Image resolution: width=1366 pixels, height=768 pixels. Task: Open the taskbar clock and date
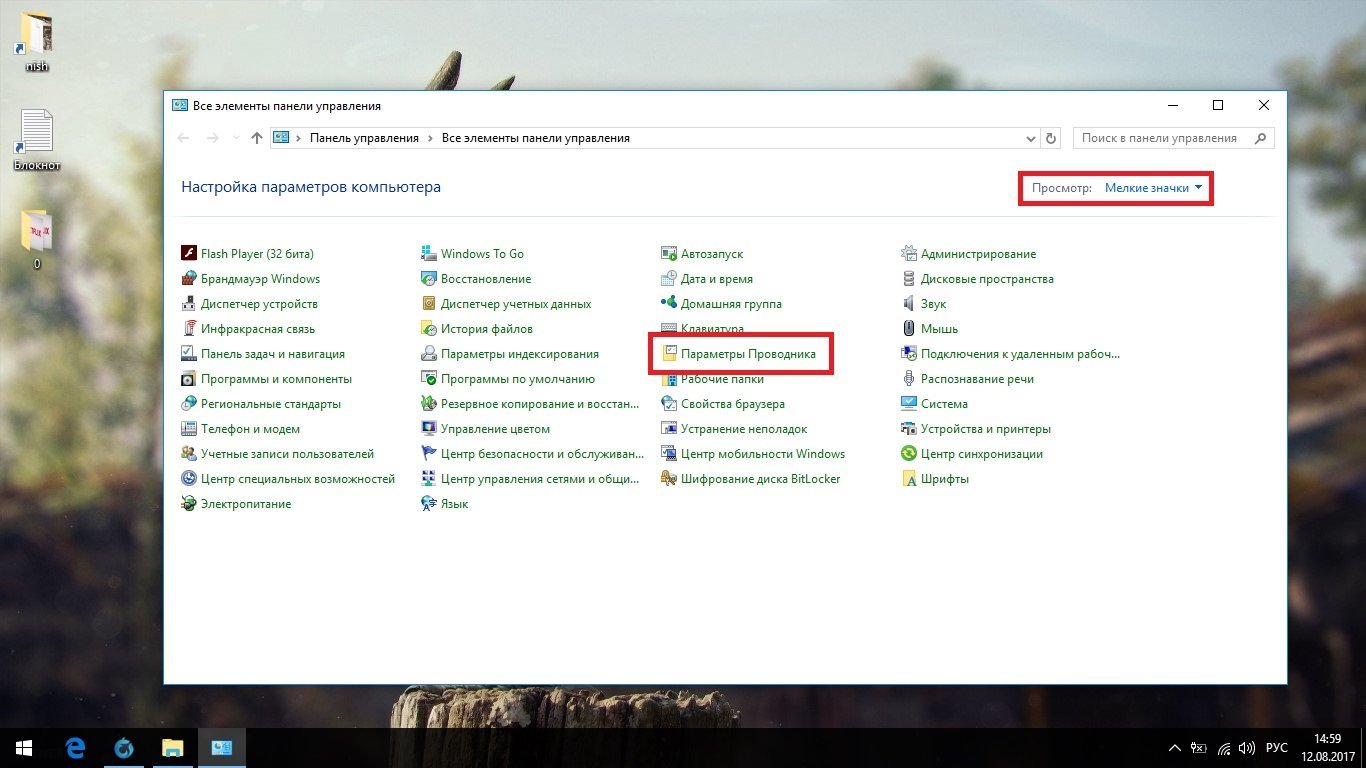pyautogui.click(x=1328, y=748)
